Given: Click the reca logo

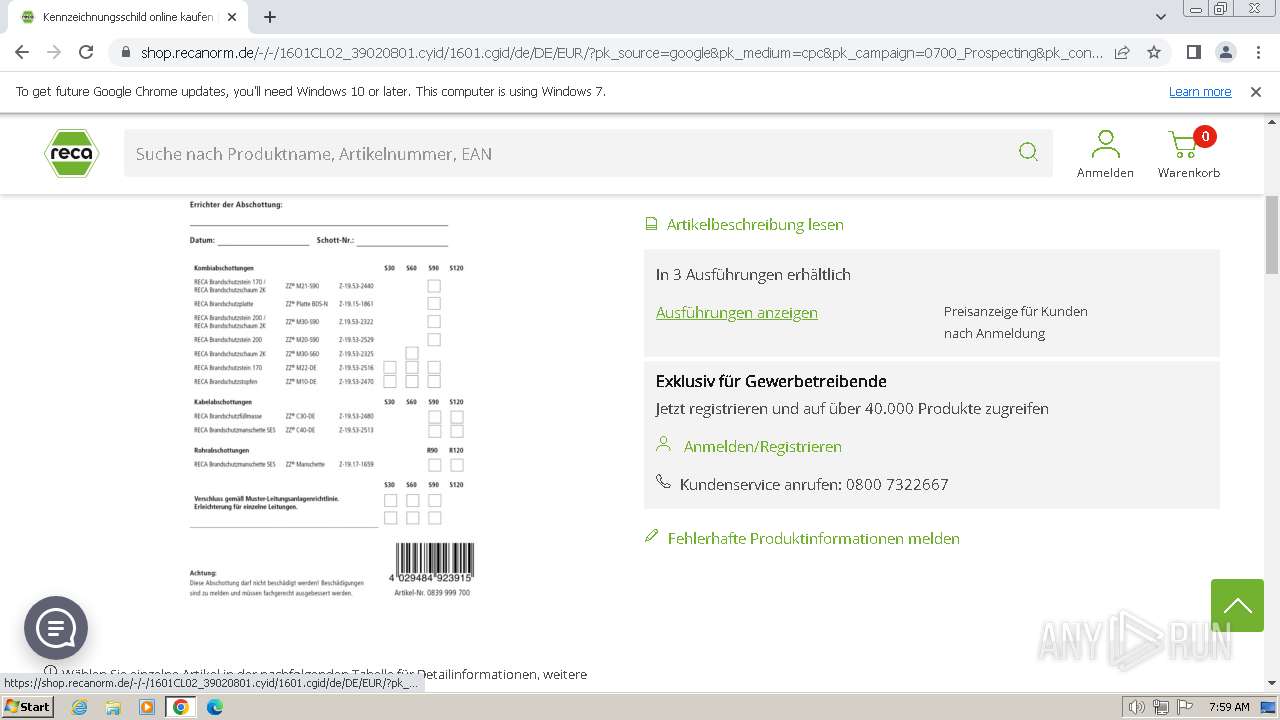Looking at the screenshot, I should point(71,153).
